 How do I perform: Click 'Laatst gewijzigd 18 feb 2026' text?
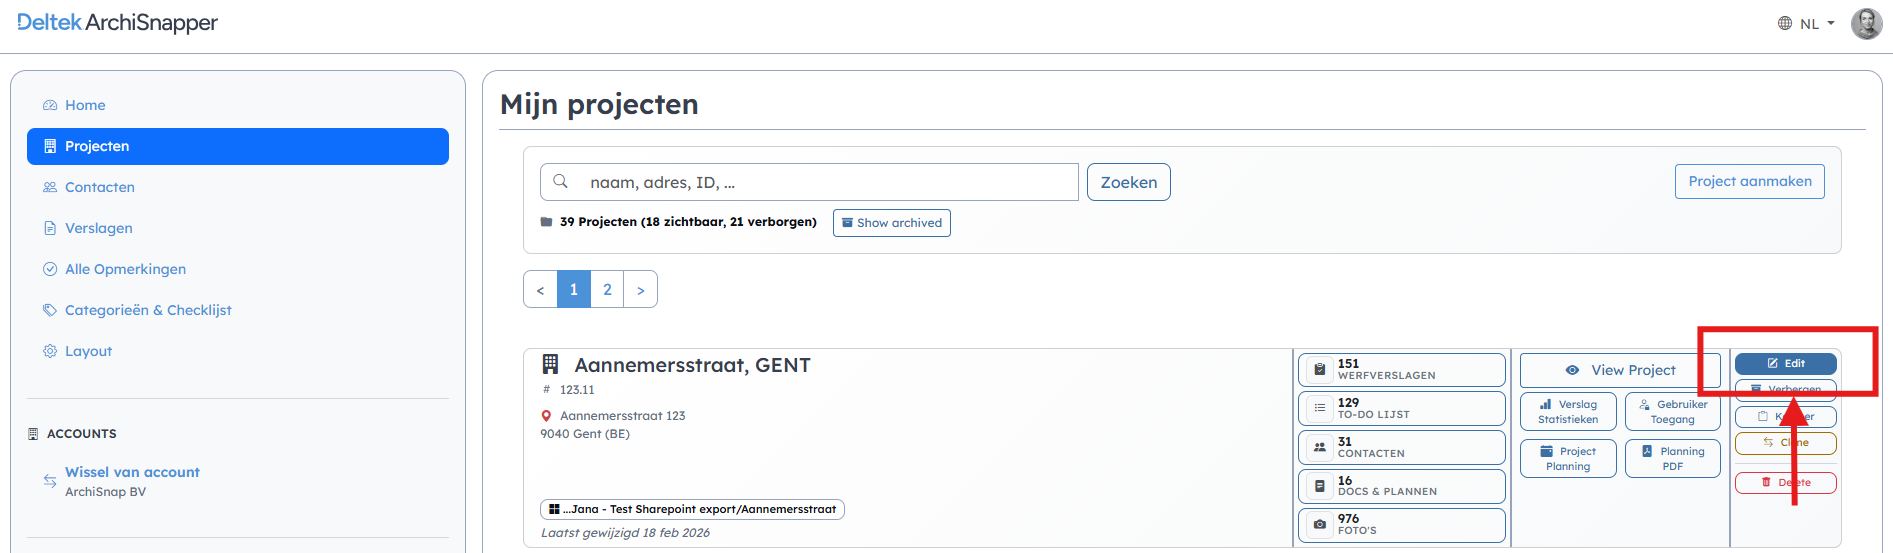(x=625, y=533)
